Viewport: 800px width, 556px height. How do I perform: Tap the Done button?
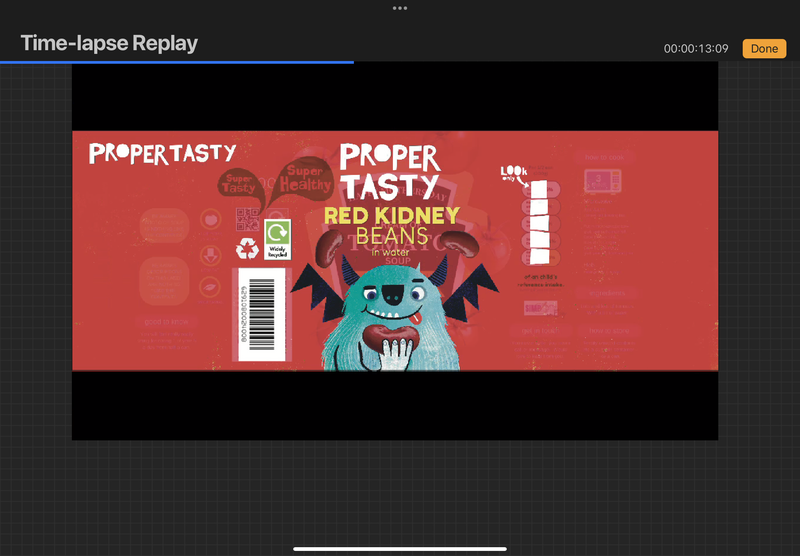[764, 48]
